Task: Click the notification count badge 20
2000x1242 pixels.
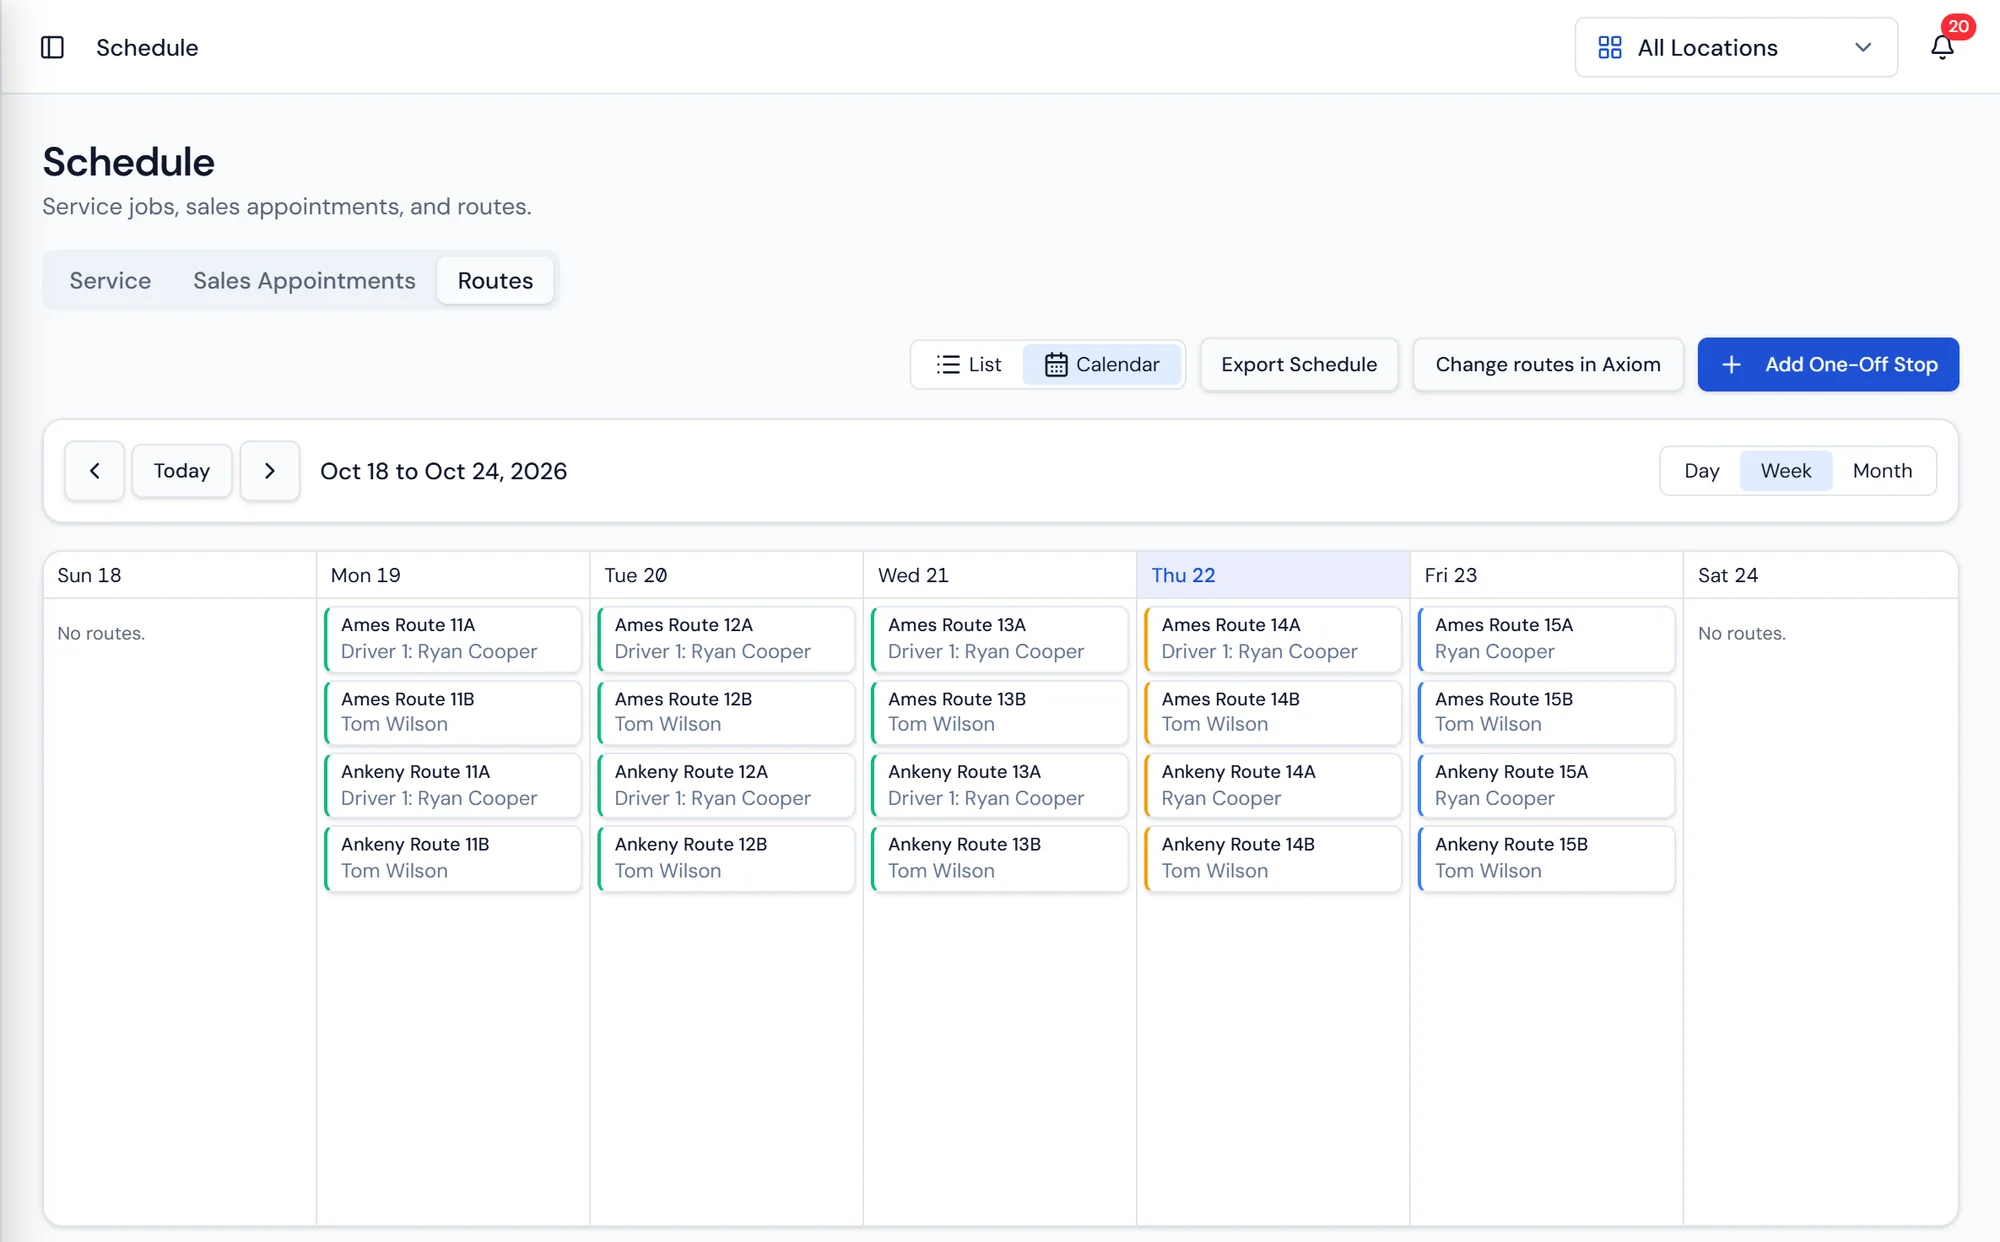Action: [x=1958, y=27]
